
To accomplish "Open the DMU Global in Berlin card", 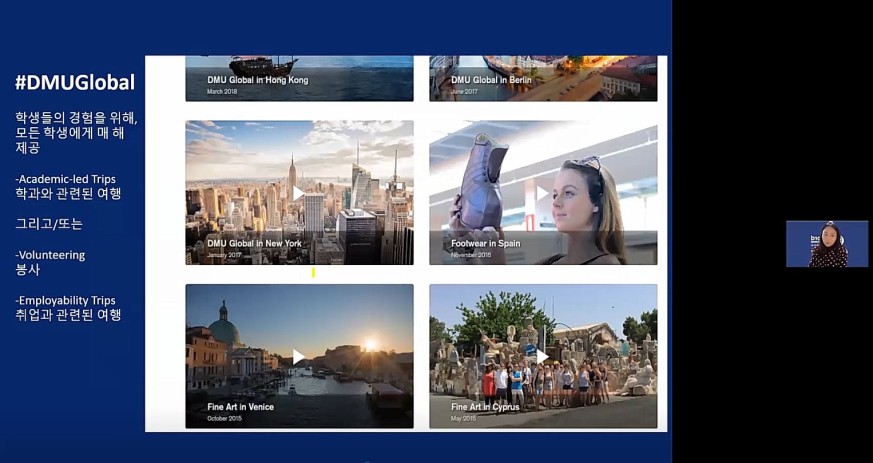I will (x=543, y=78).
